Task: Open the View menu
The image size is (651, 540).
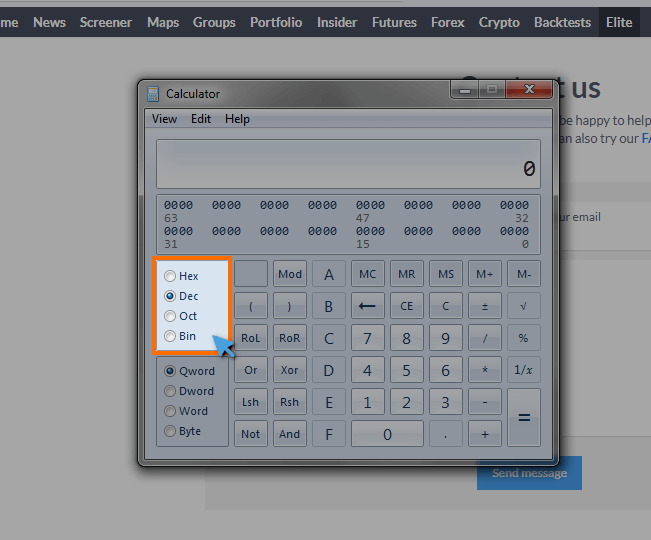Action: point(164,119)
